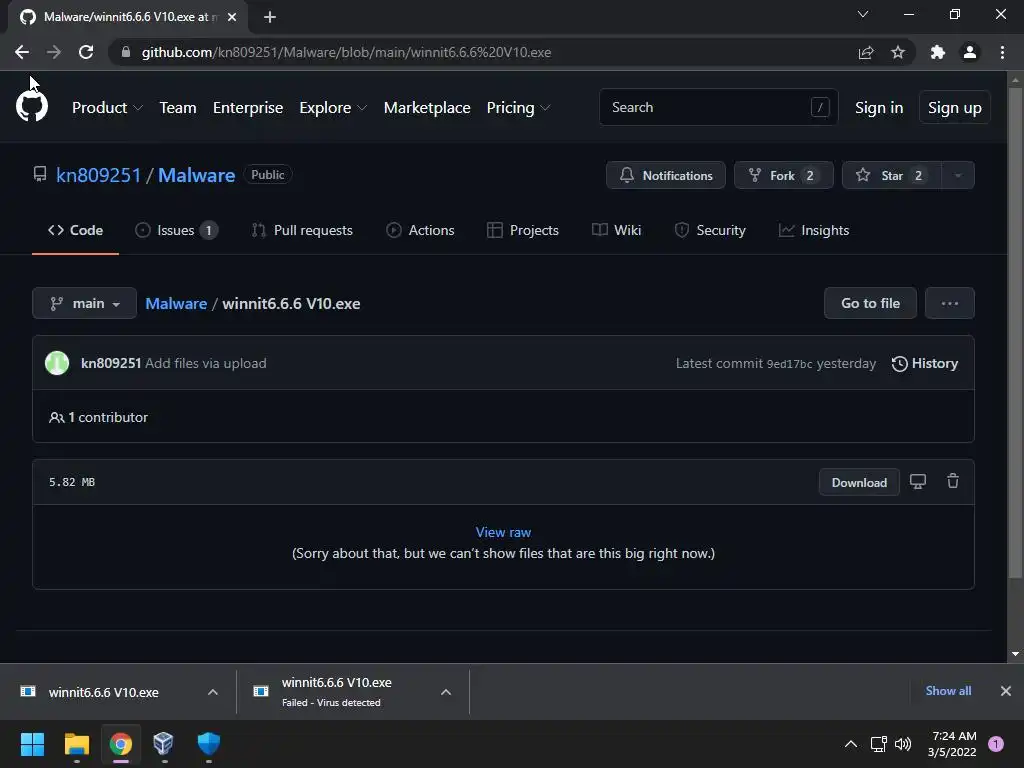
Task: Click the commit hash 9ed17bc
Action: (790, 364)
